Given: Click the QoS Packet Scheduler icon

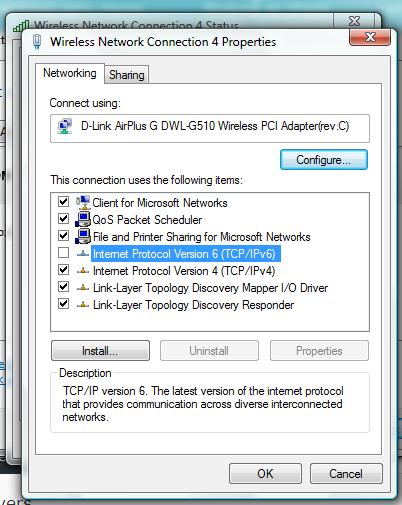Looking at the screenshot, I should [x=83, y=219].
